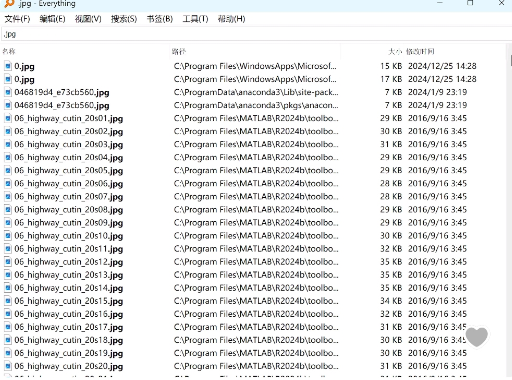Click icon beside 06_highway_cutin_20s17.jpg

tap(8, 327)
